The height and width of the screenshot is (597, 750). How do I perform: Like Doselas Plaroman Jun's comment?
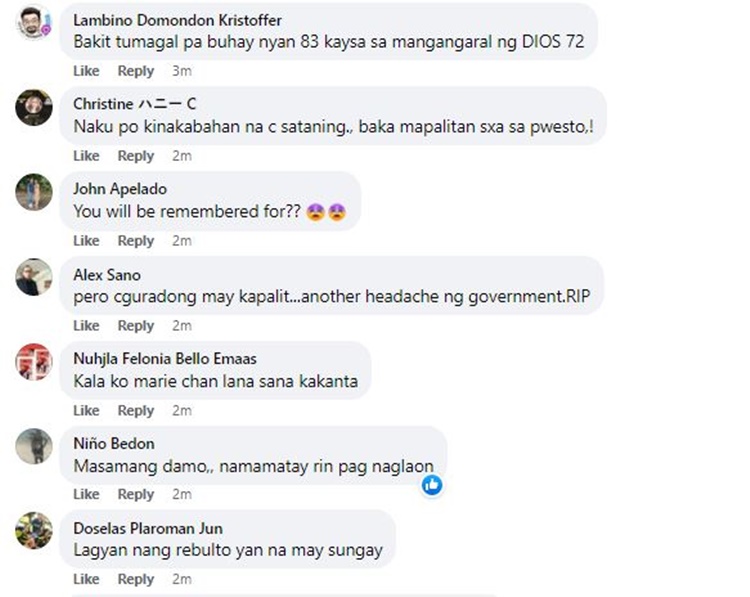(86, 579)
